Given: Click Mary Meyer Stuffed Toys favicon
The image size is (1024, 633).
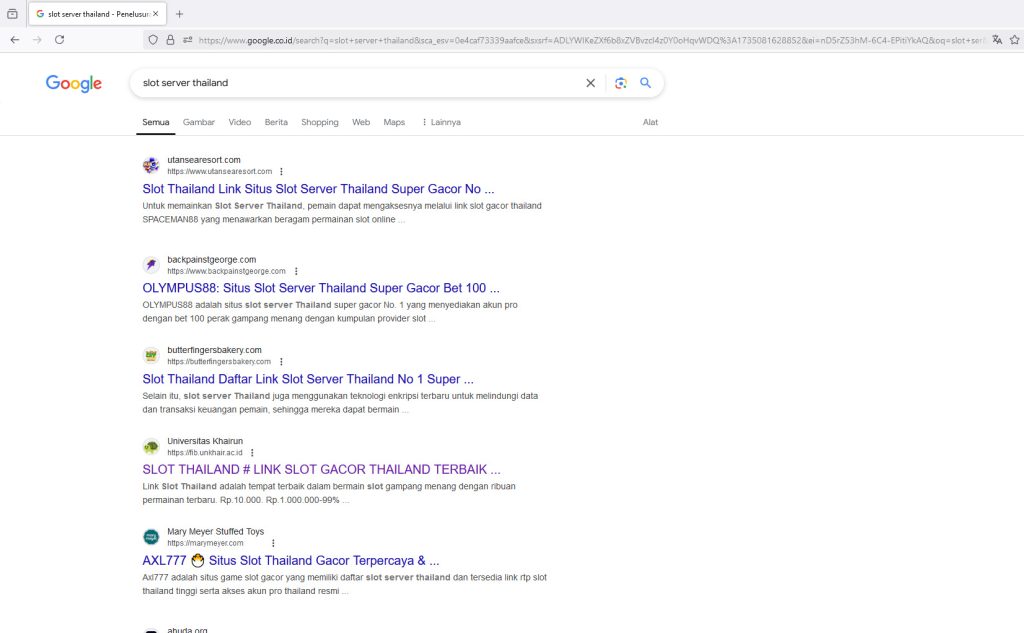Looking at the screenshot, I should pyautogui.click(x=151, y=537).
